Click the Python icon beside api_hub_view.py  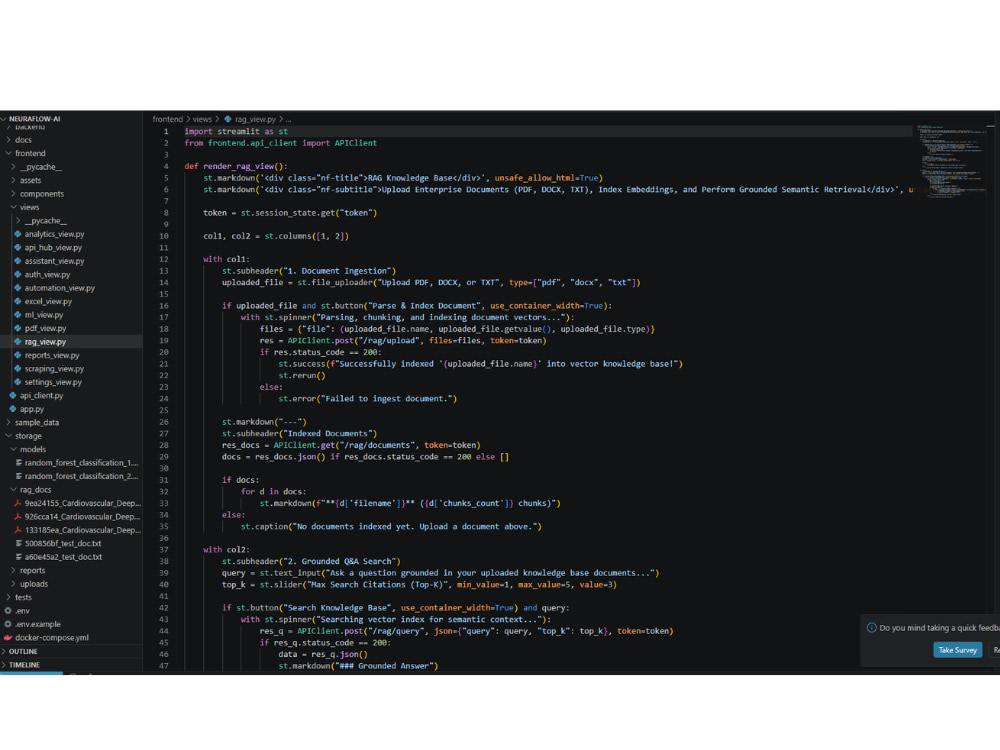18,247
